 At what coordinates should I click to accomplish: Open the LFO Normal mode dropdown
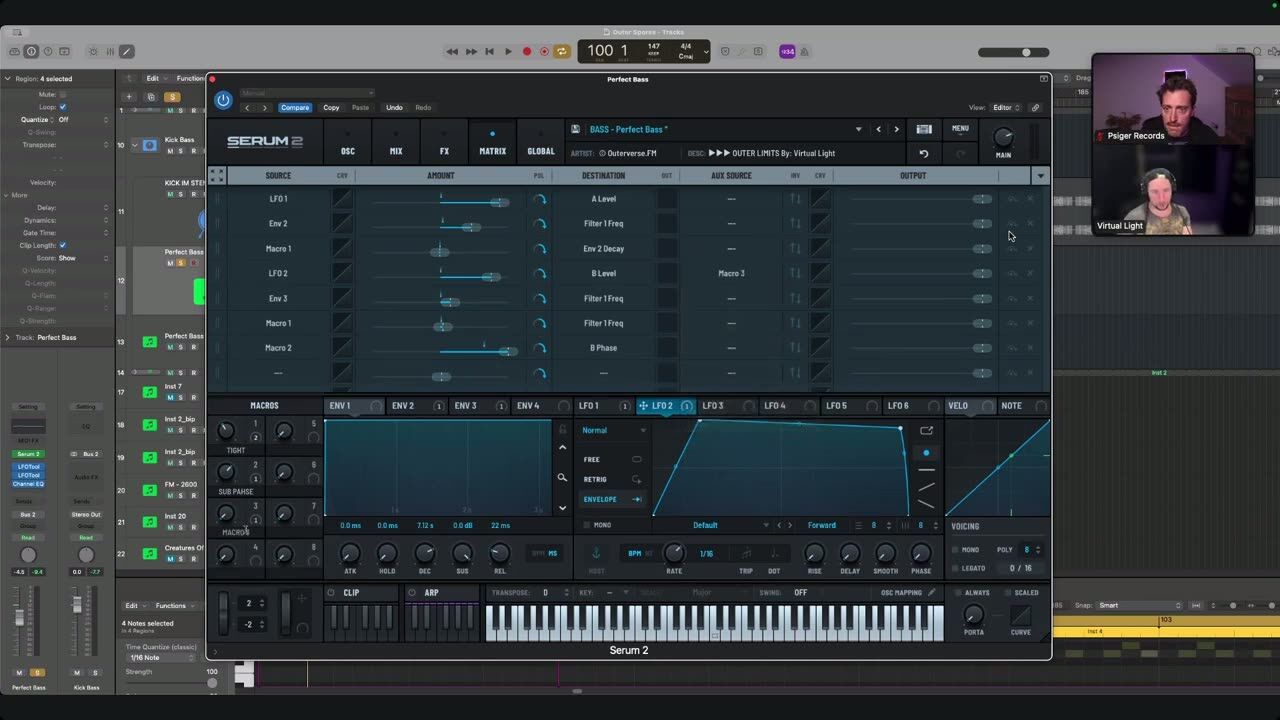tap(614, 430)
